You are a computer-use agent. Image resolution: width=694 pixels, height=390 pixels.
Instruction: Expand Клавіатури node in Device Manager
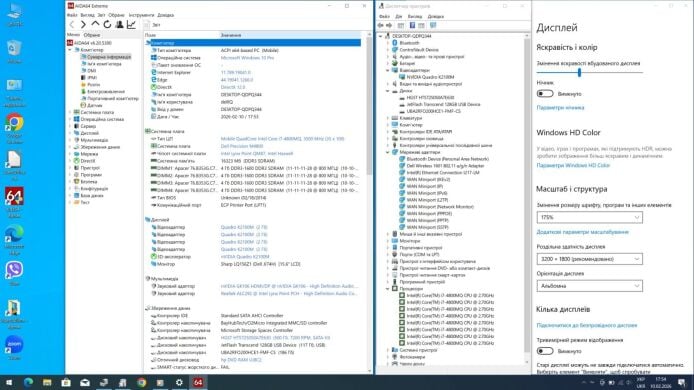pyautogui.click(x=388, y=118)
